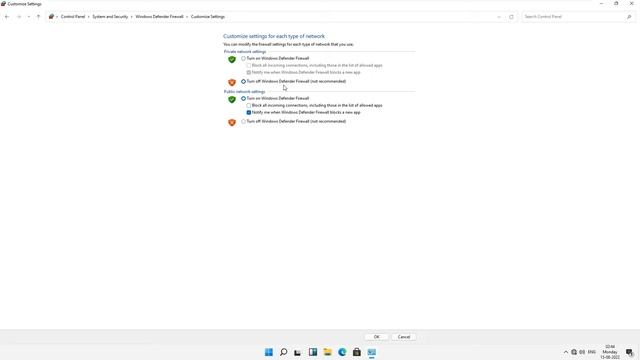
Task: Check public Block all incoming connections
Action: (249, 105)
